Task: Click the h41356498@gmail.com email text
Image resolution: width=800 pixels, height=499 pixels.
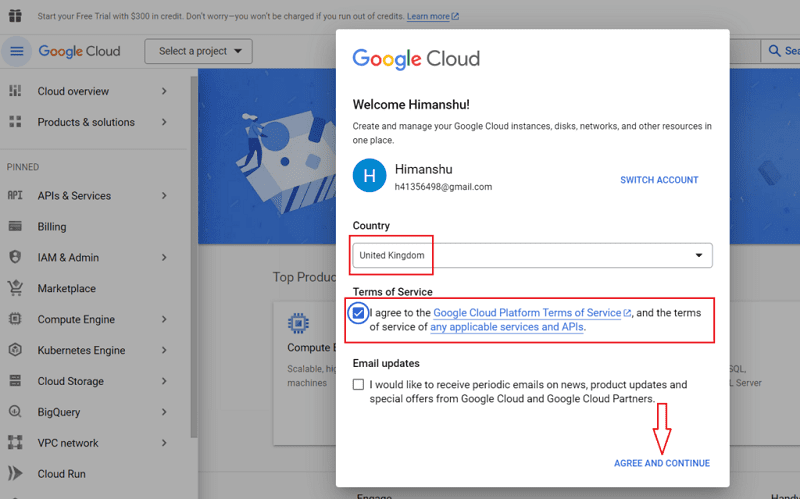Action: tap(443, 187)
